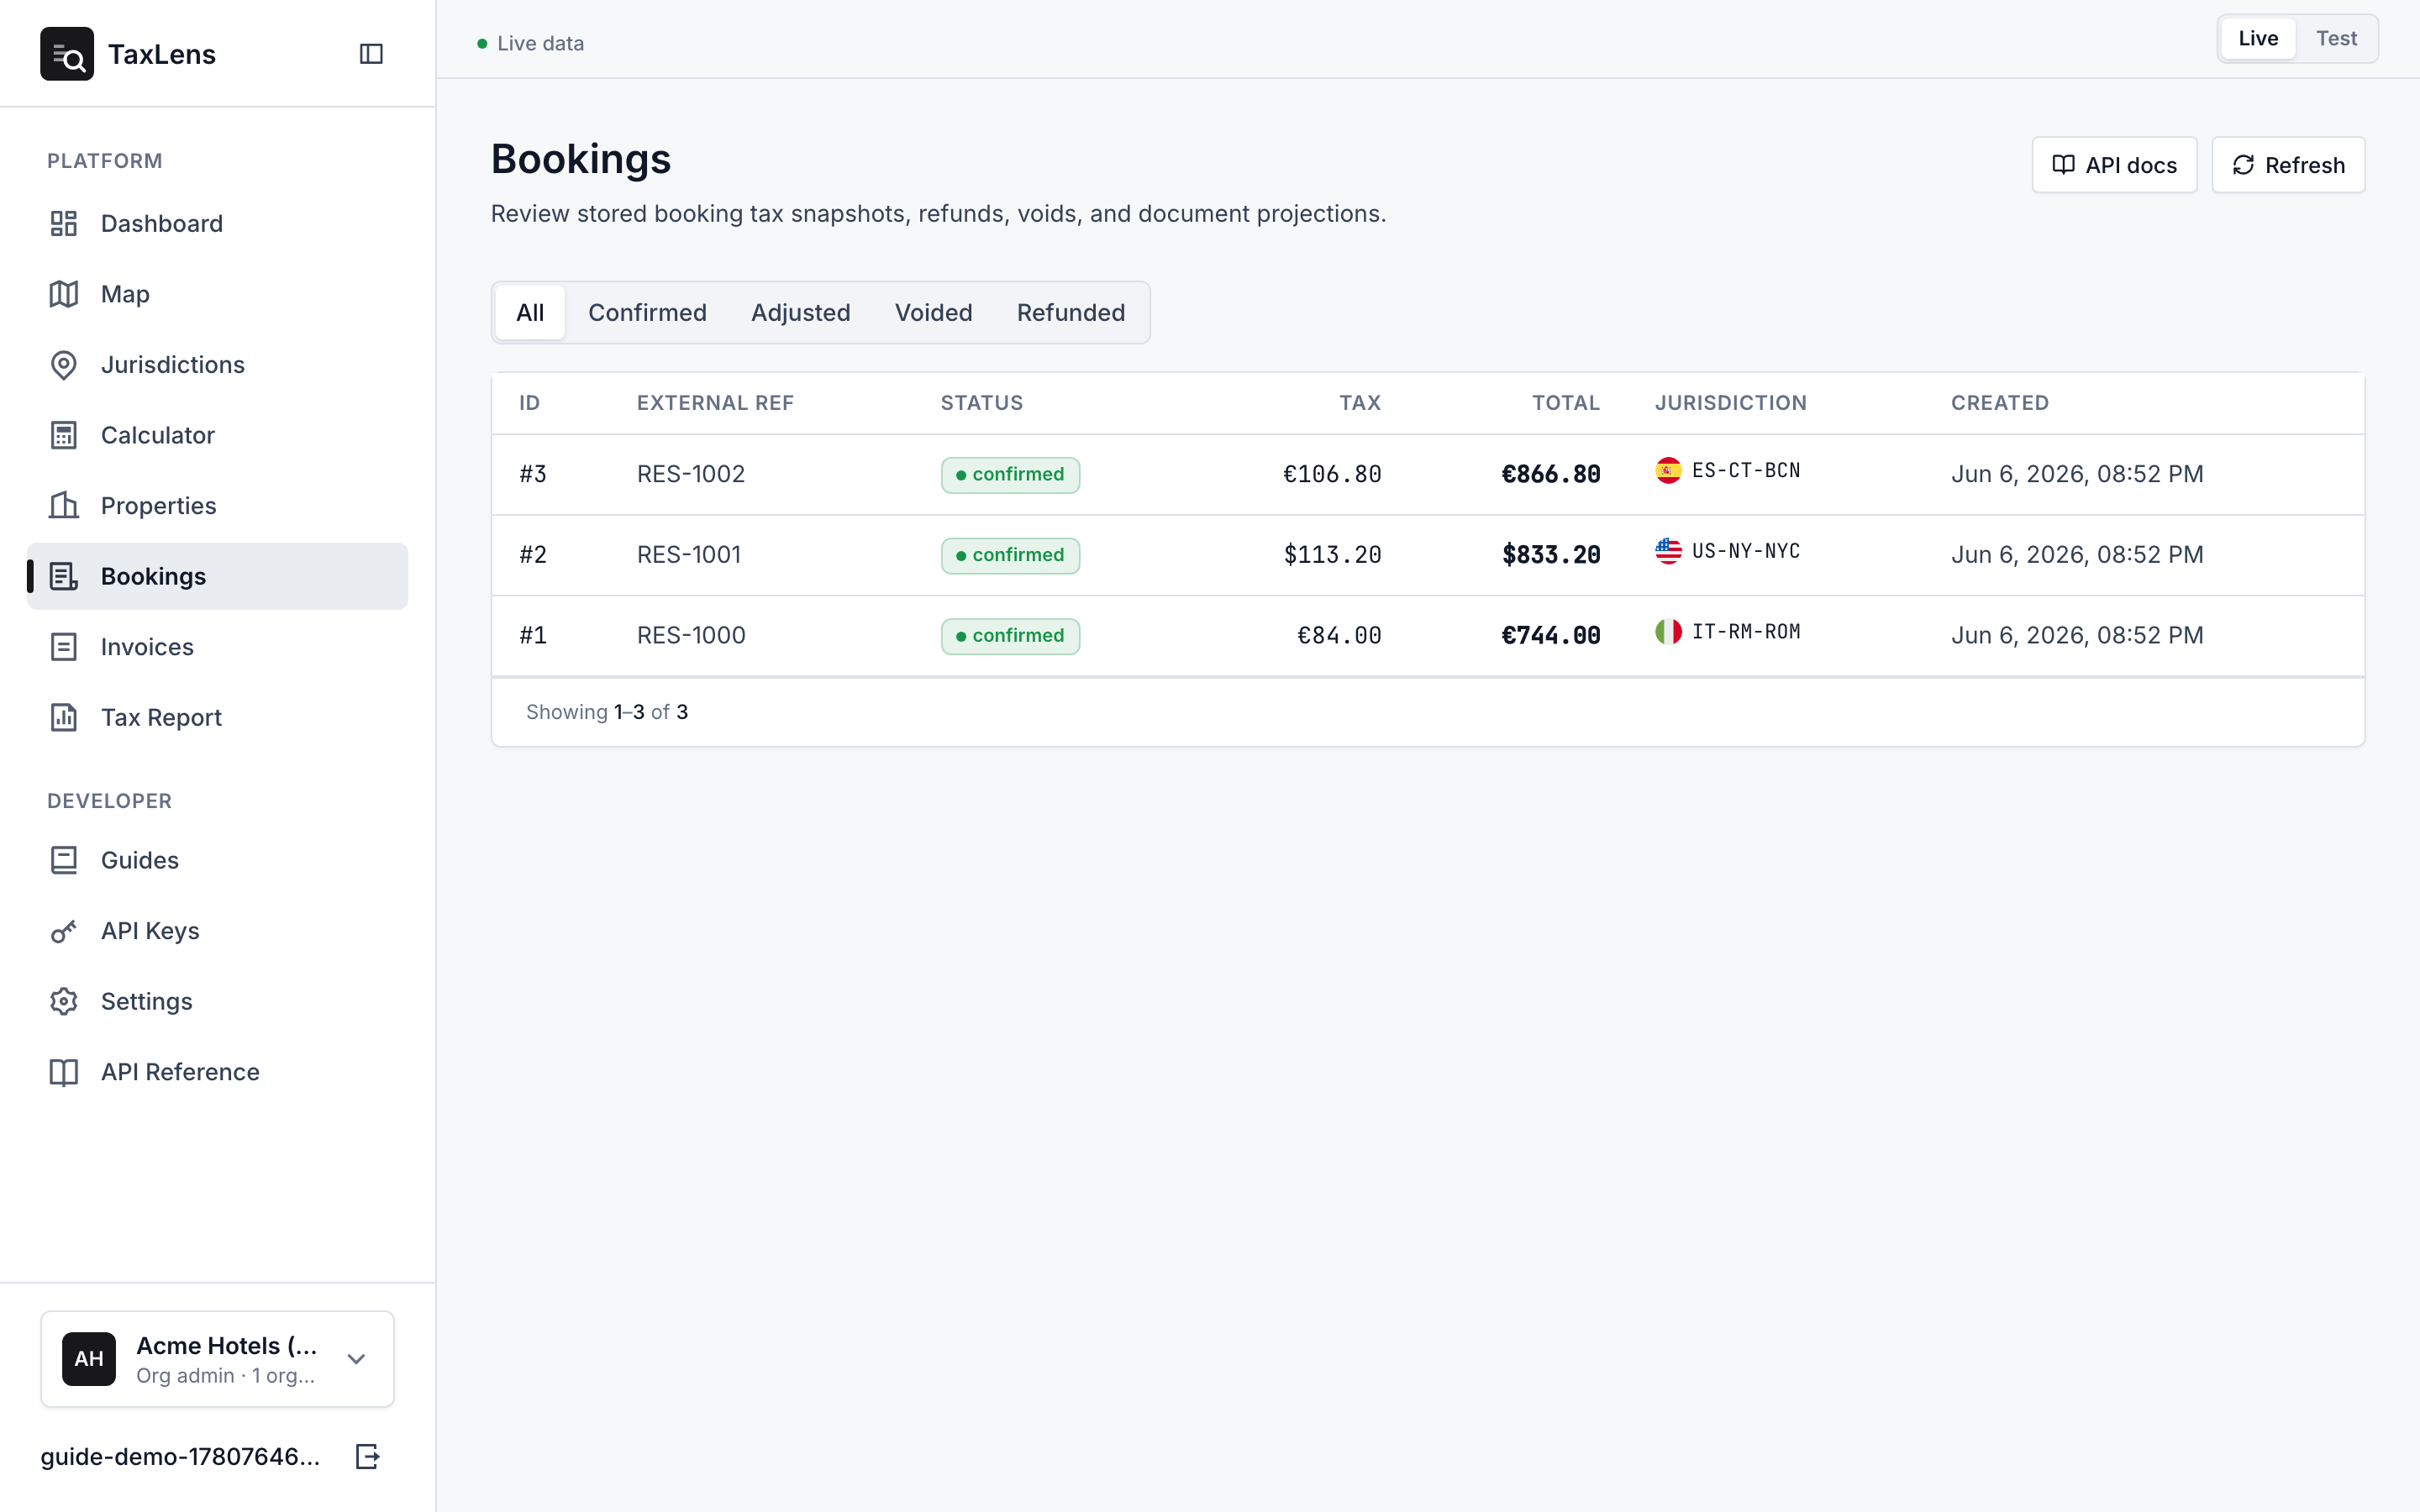Click the Live data status indicator

coord(530,43)
